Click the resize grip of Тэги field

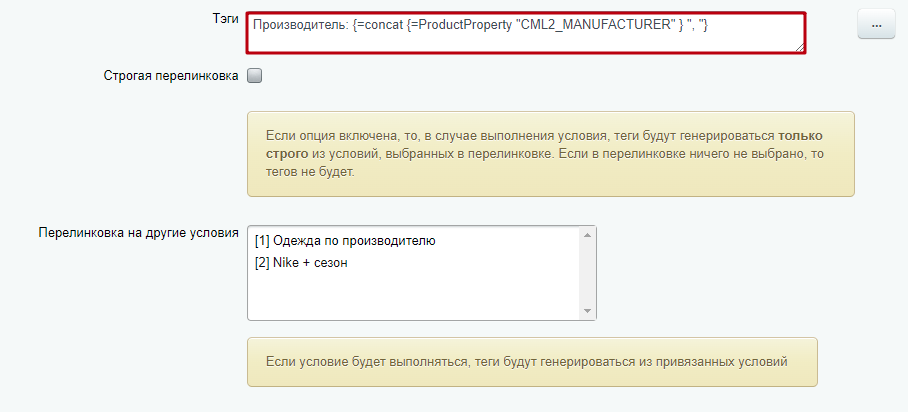[x=800, y=48]
